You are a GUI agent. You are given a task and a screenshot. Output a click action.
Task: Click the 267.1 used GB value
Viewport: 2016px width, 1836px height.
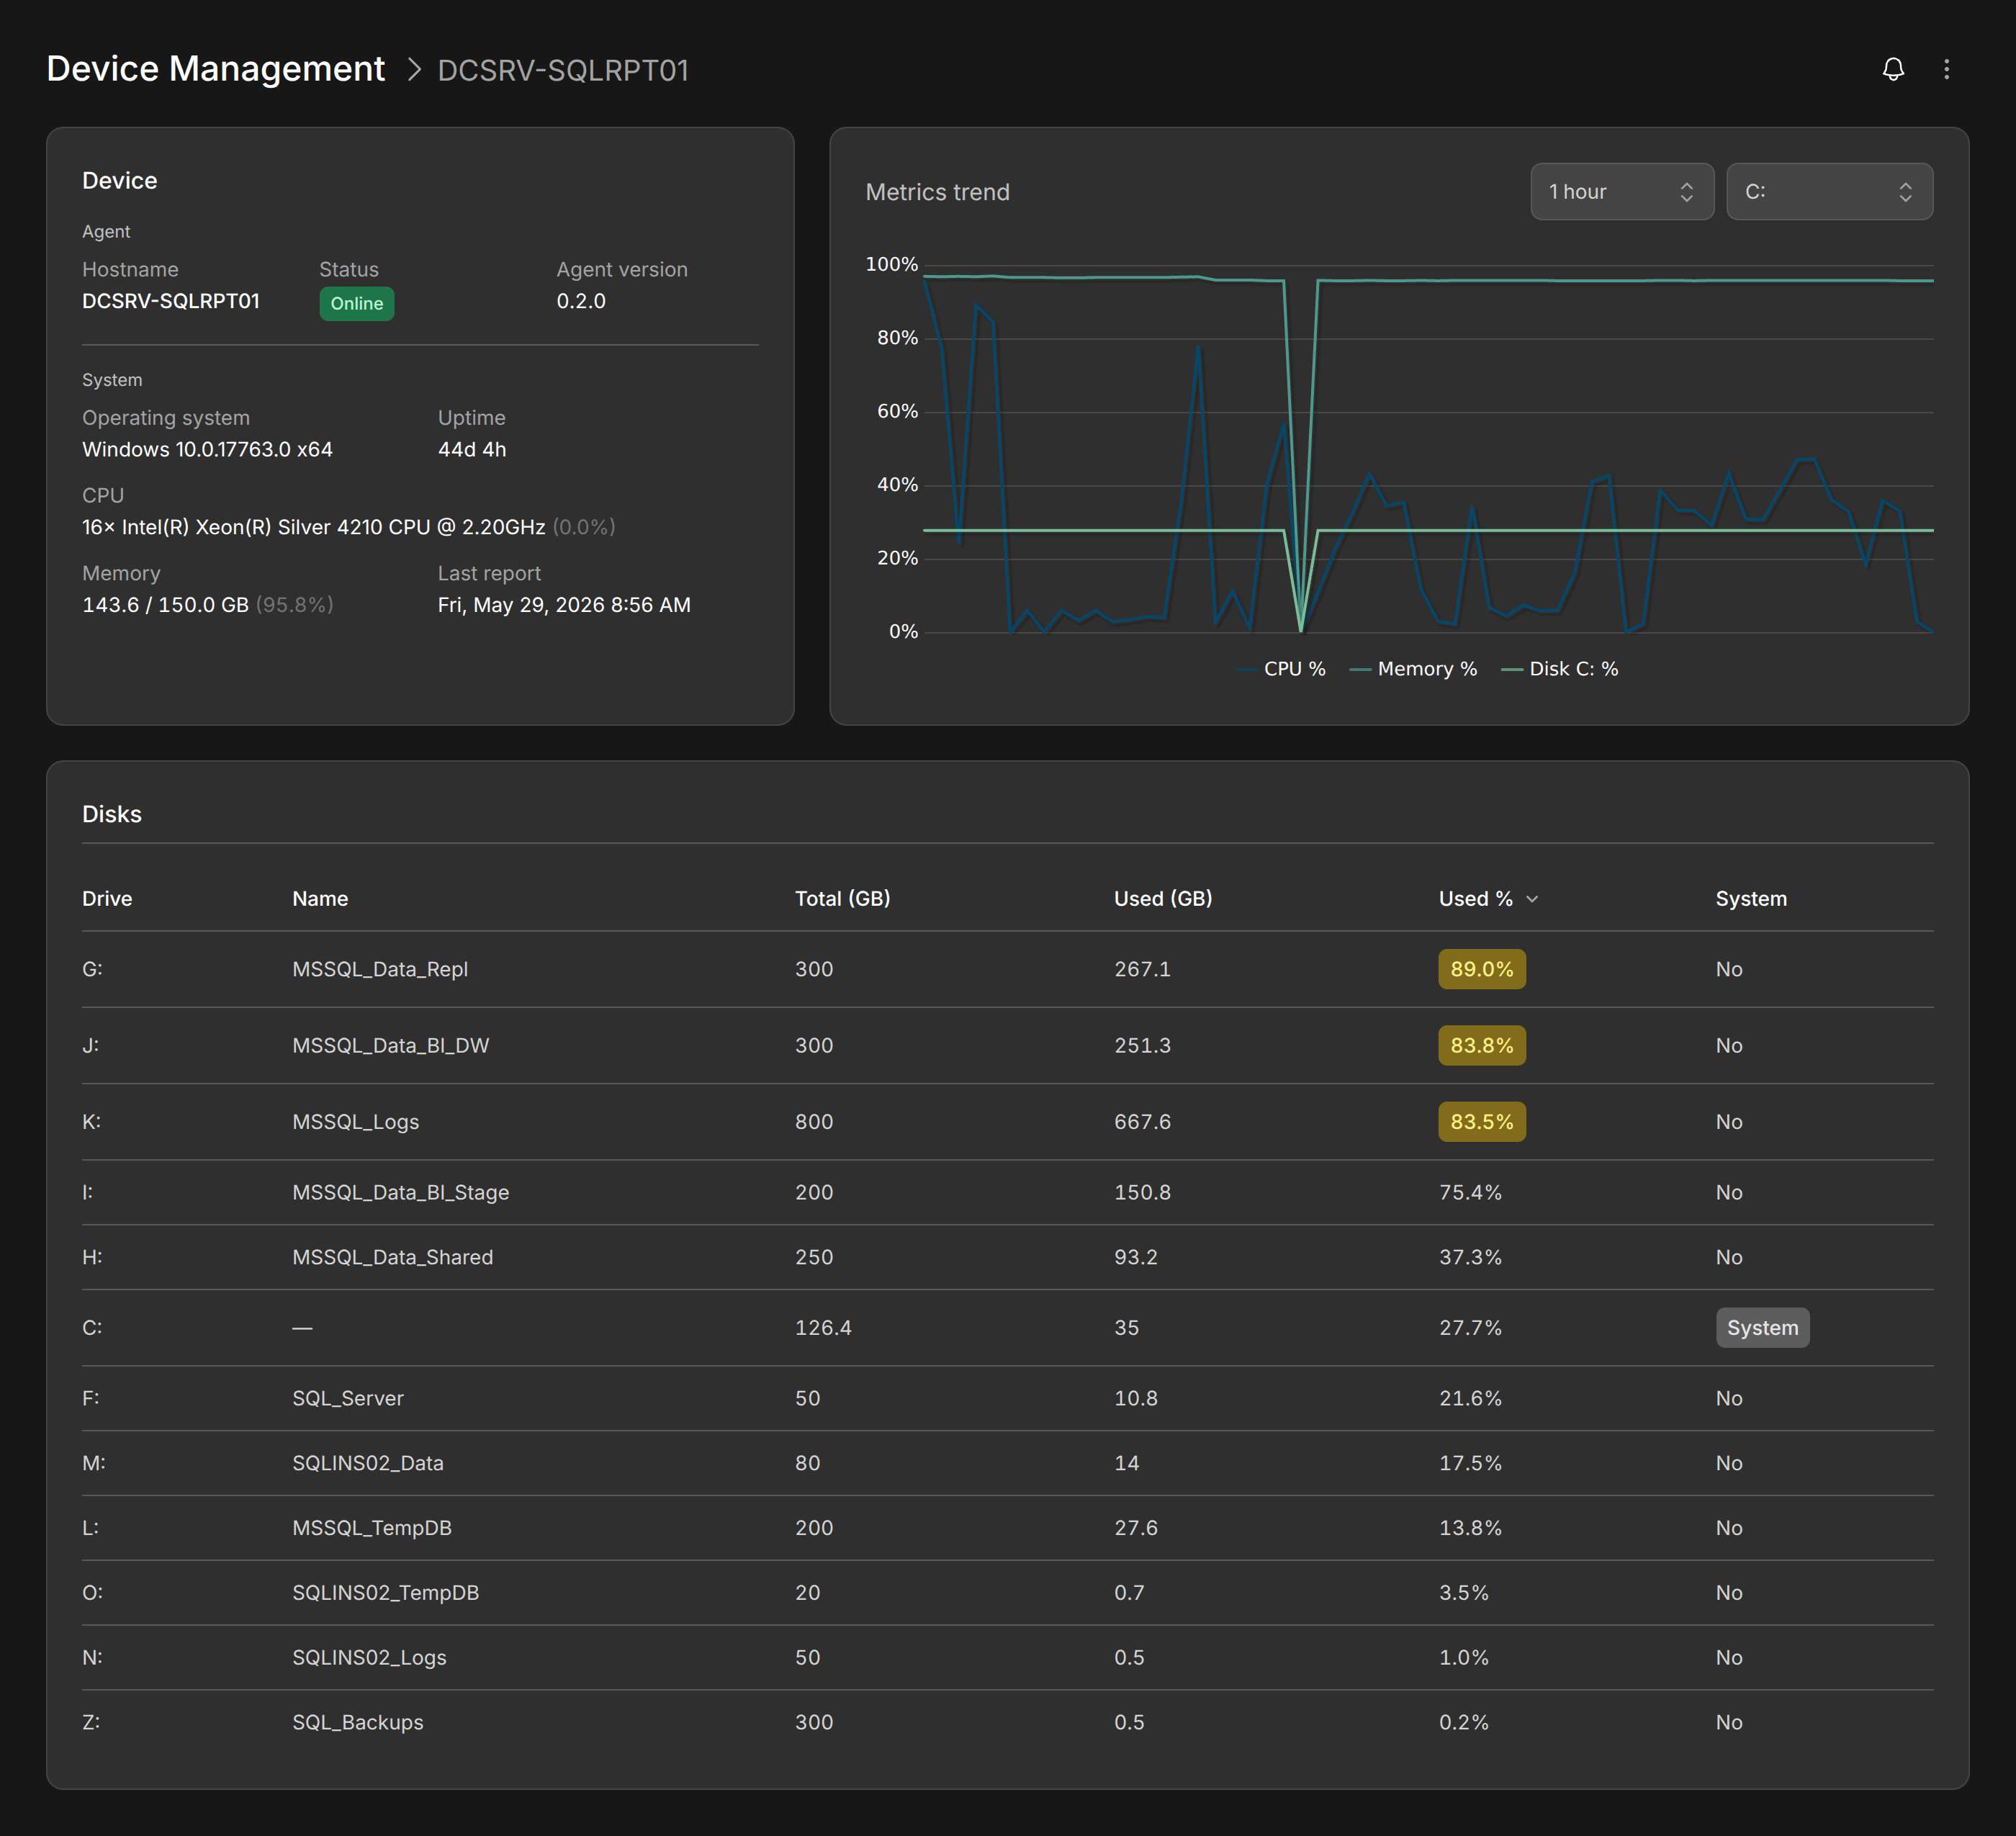(1142, 969)
